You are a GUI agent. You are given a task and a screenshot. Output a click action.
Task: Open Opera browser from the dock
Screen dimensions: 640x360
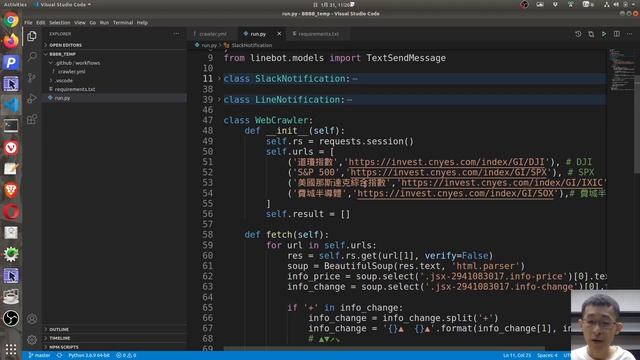pyautogui.click(x=11, y=212)
